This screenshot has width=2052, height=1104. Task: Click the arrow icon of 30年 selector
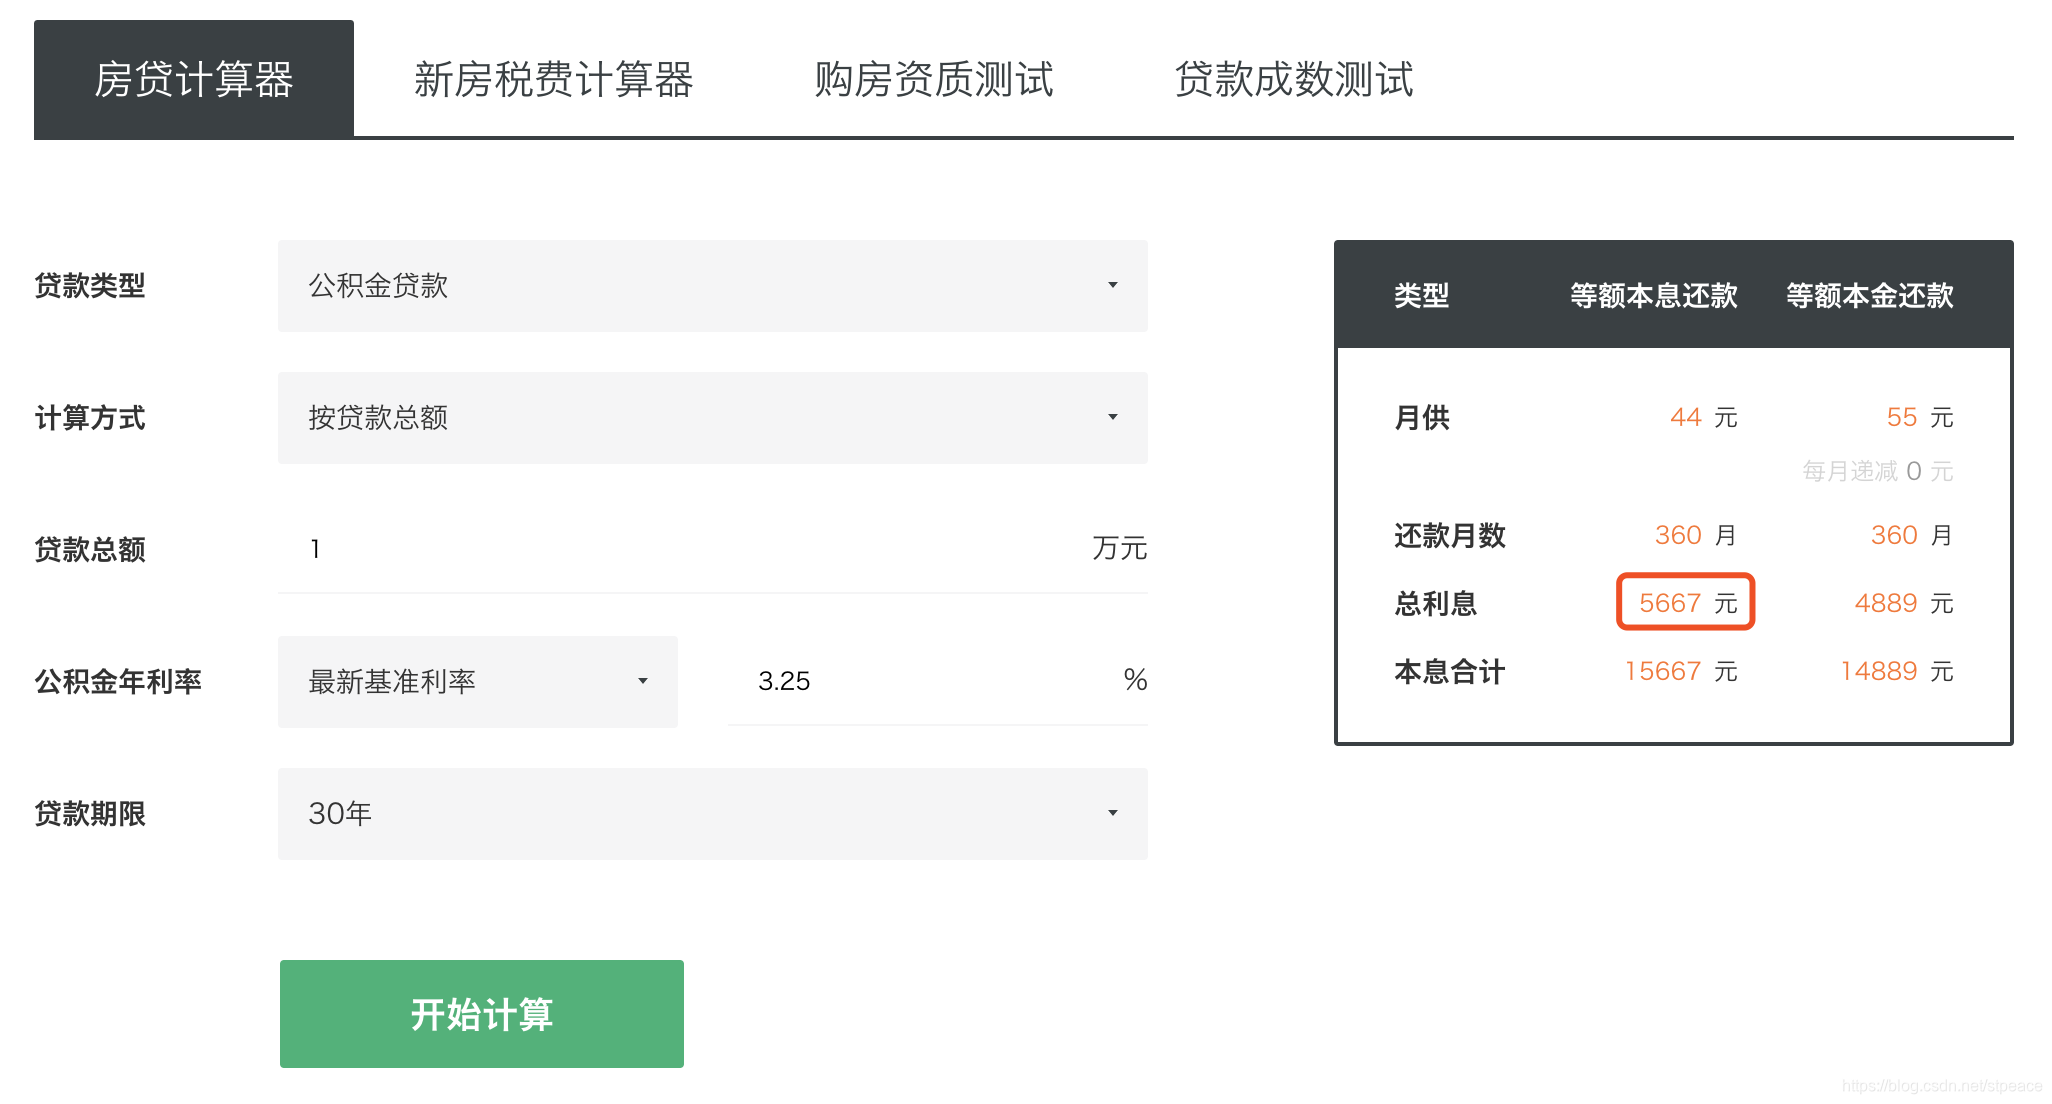click(1112, 814)
